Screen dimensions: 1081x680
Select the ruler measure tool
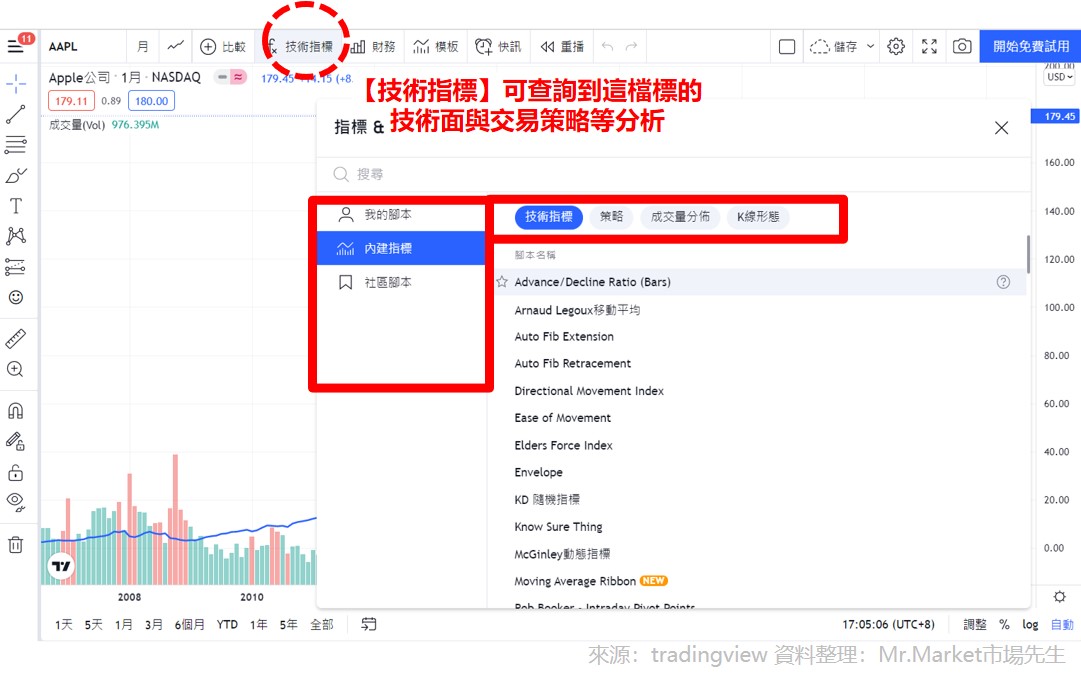click(x=16, y=339)
